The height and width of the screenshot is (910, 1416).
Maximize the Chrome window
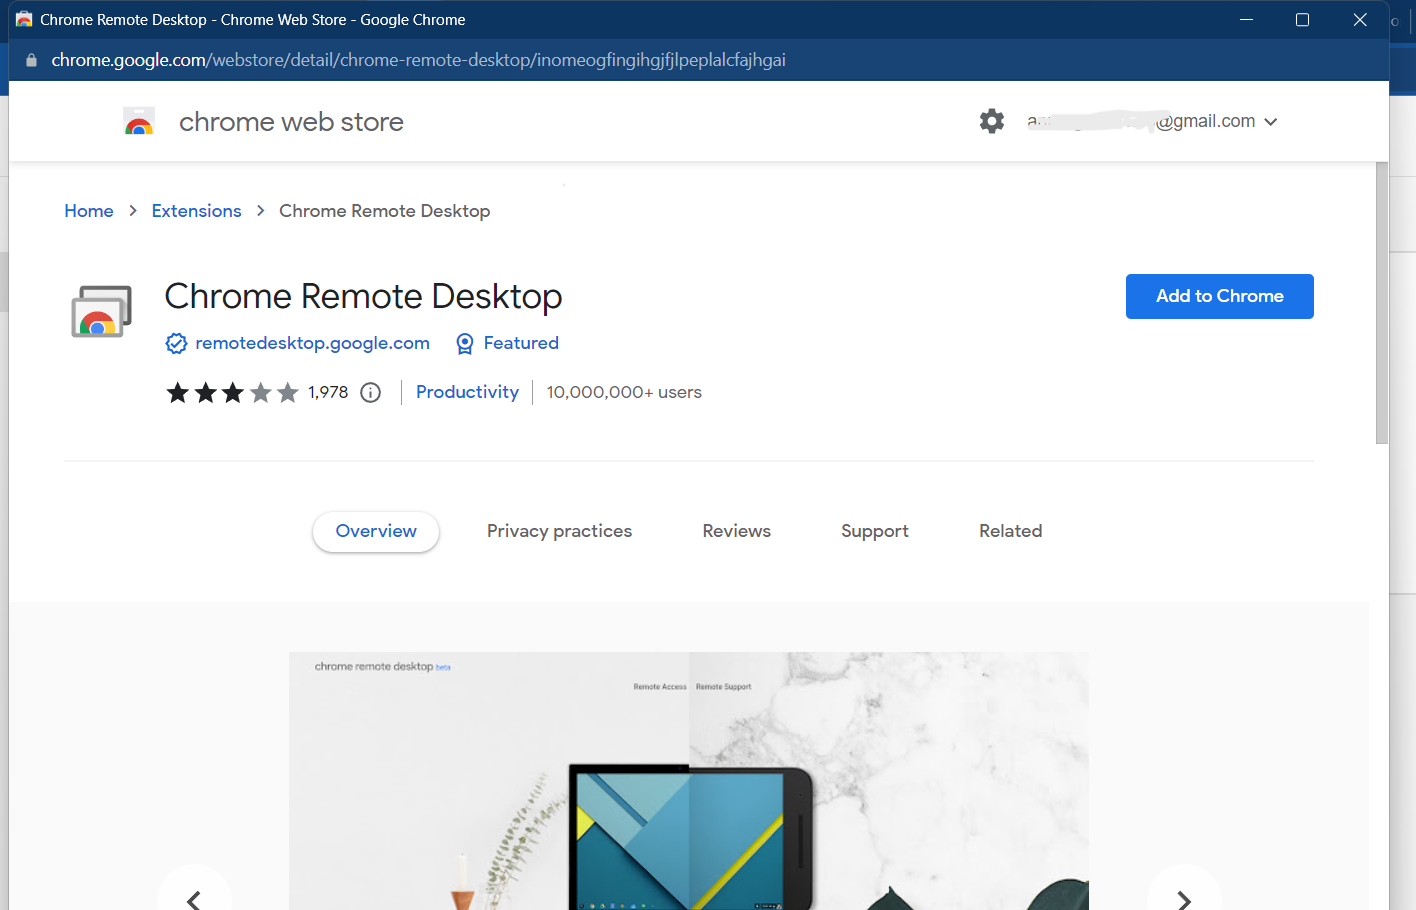click(1302, 20)
